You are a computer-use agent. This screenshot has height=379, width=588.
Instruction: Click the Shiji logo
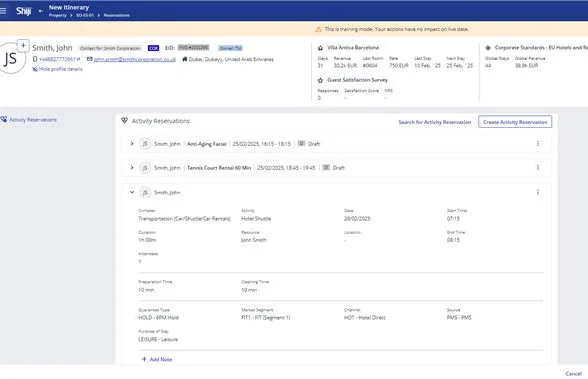tap(24, 11)
